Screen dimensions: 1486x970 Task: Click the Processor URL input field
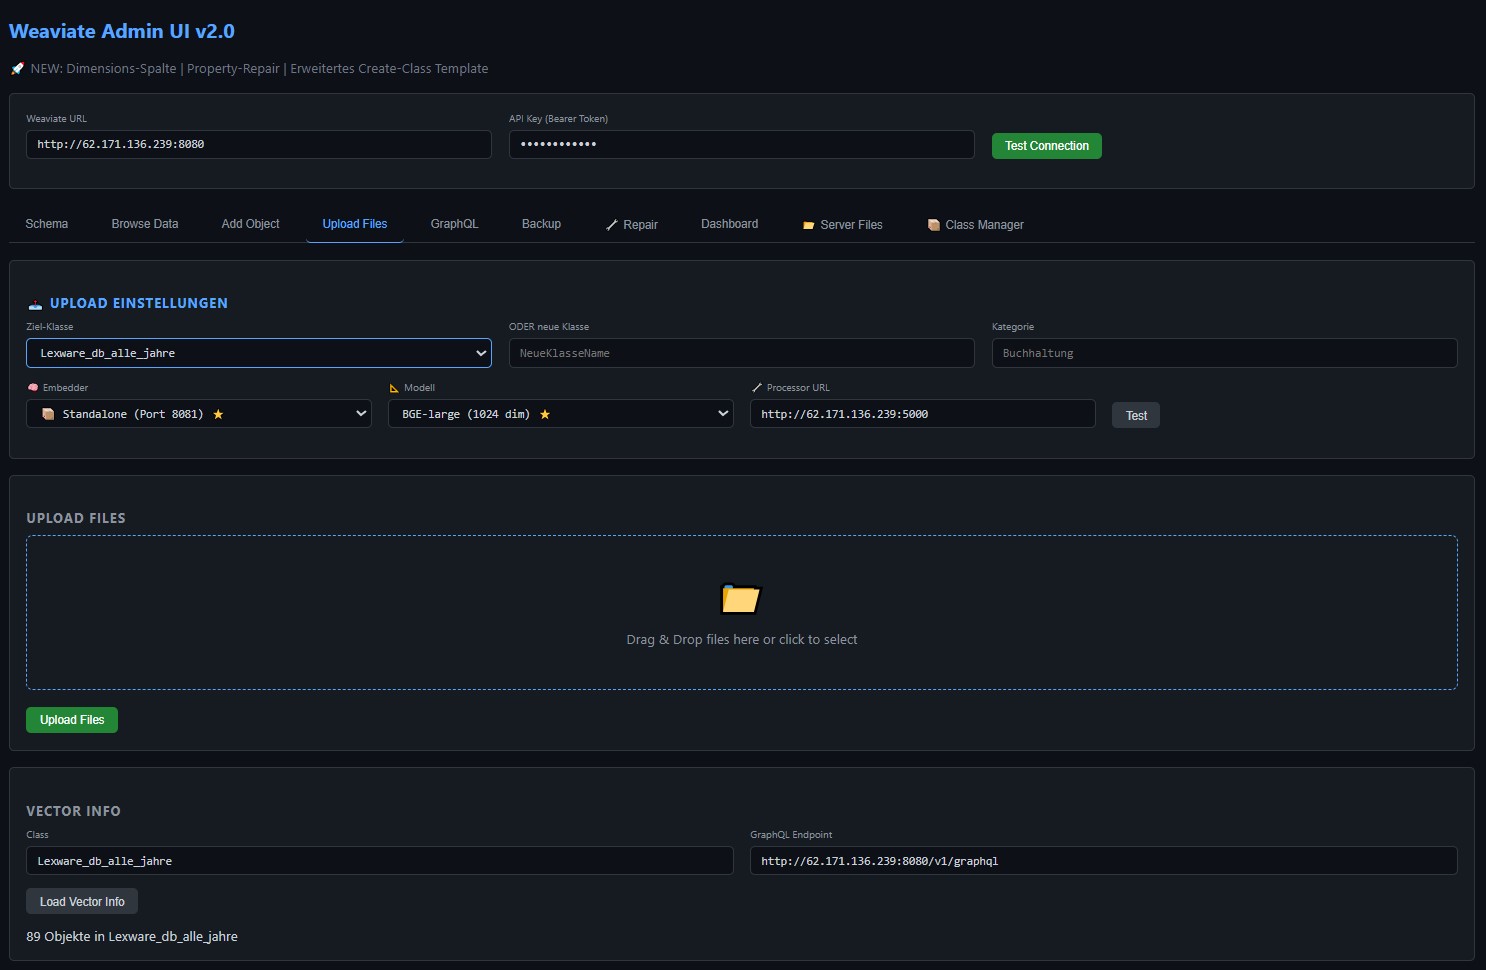point(923,414)
